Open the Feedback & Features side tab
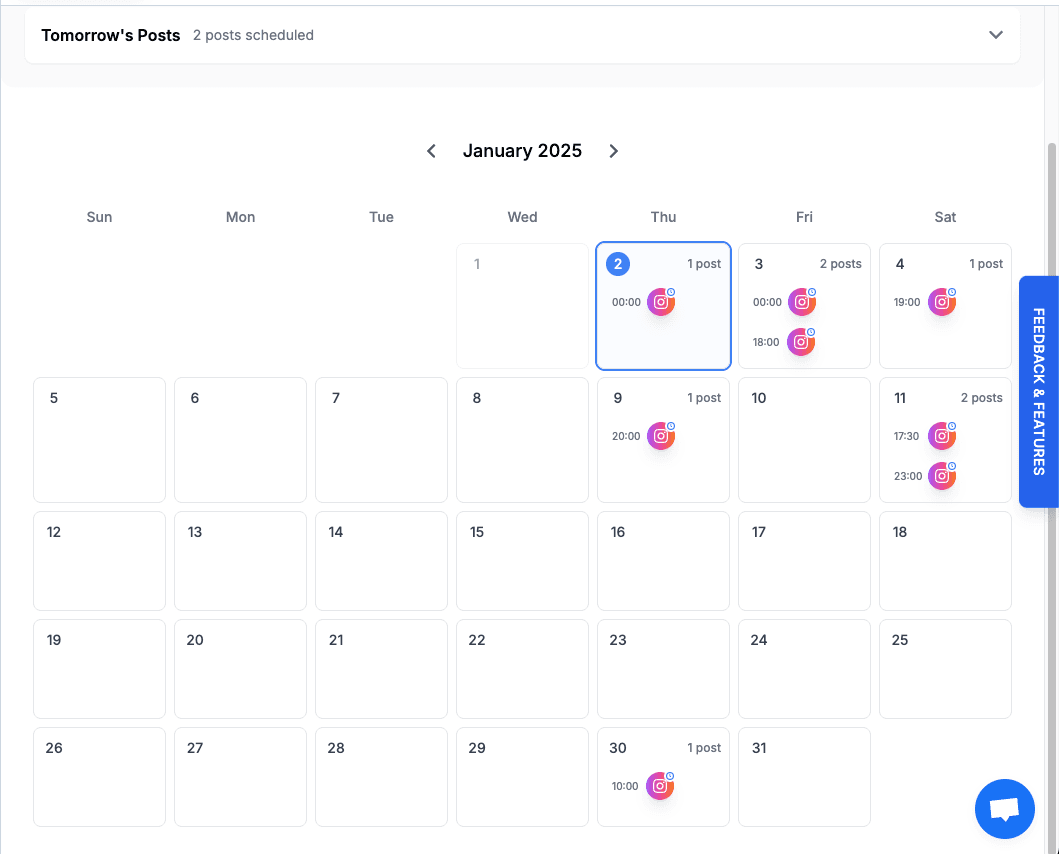 [x=1039, y=392]
